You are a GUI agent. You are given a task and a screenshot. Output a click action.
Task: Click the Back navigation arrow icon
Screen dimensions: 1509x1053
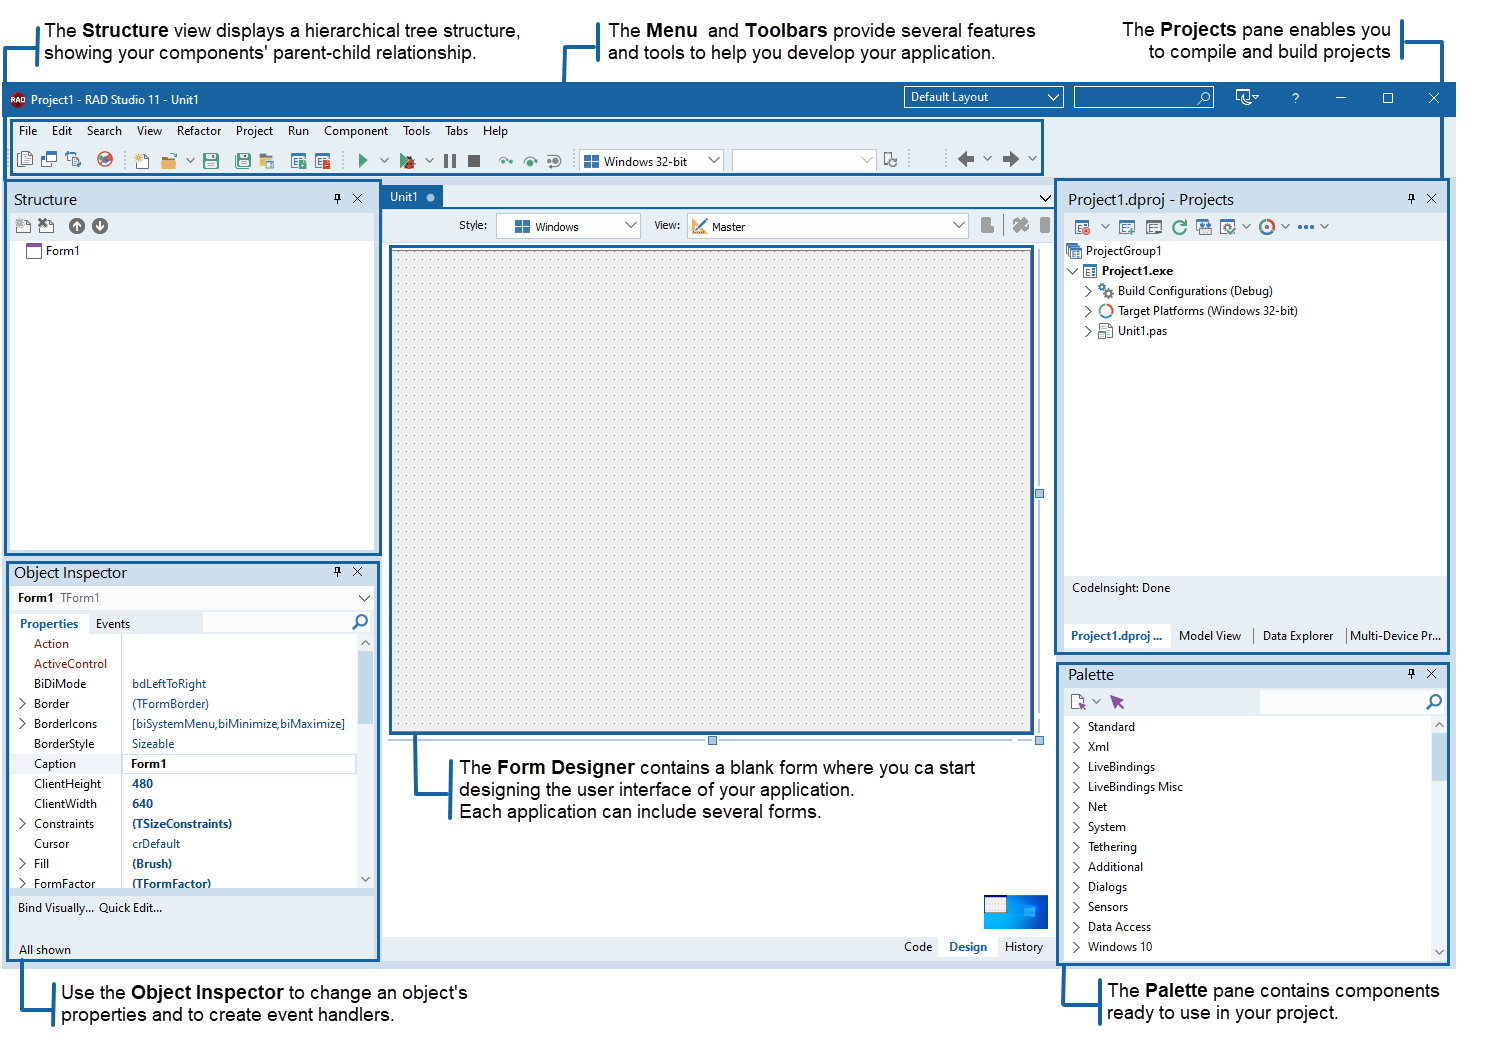coord(966,159)
